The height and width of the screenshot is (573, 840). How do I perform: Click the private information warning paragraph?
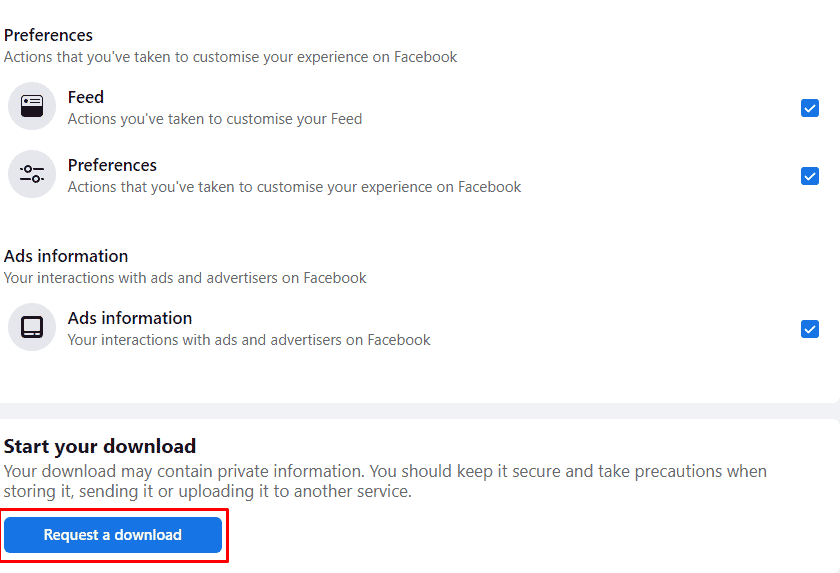385,481
